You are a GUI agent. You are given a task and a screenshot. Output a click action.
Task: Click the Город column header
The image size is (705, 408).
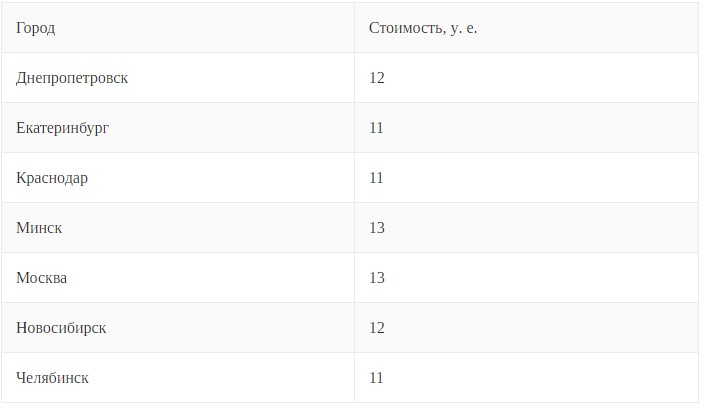tap(36, 28)
